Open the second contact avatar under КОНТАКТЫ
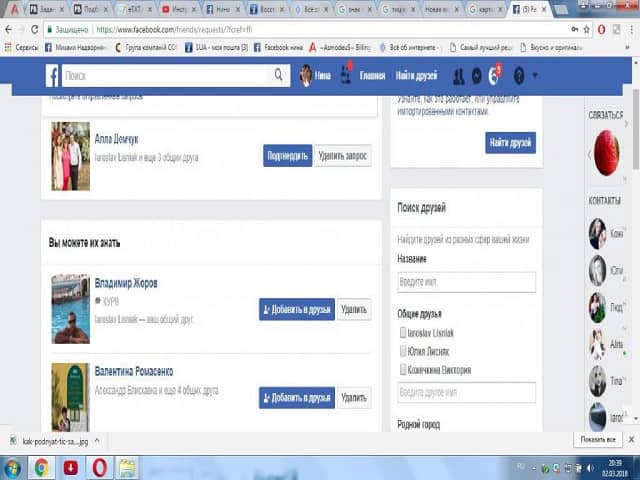 click(598, 270)
